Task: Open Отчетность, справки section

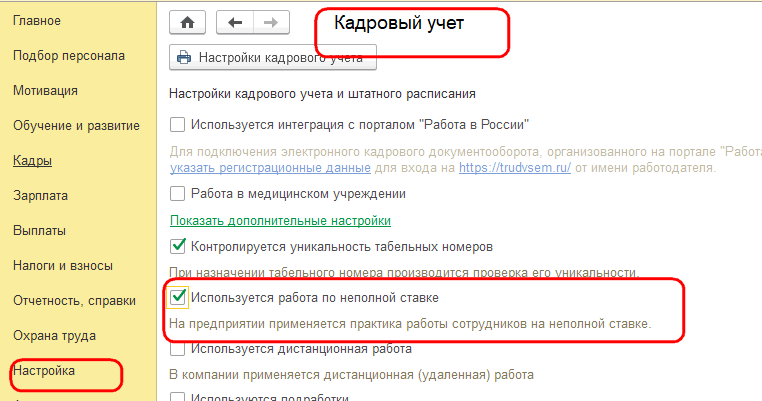Action: 74,301
